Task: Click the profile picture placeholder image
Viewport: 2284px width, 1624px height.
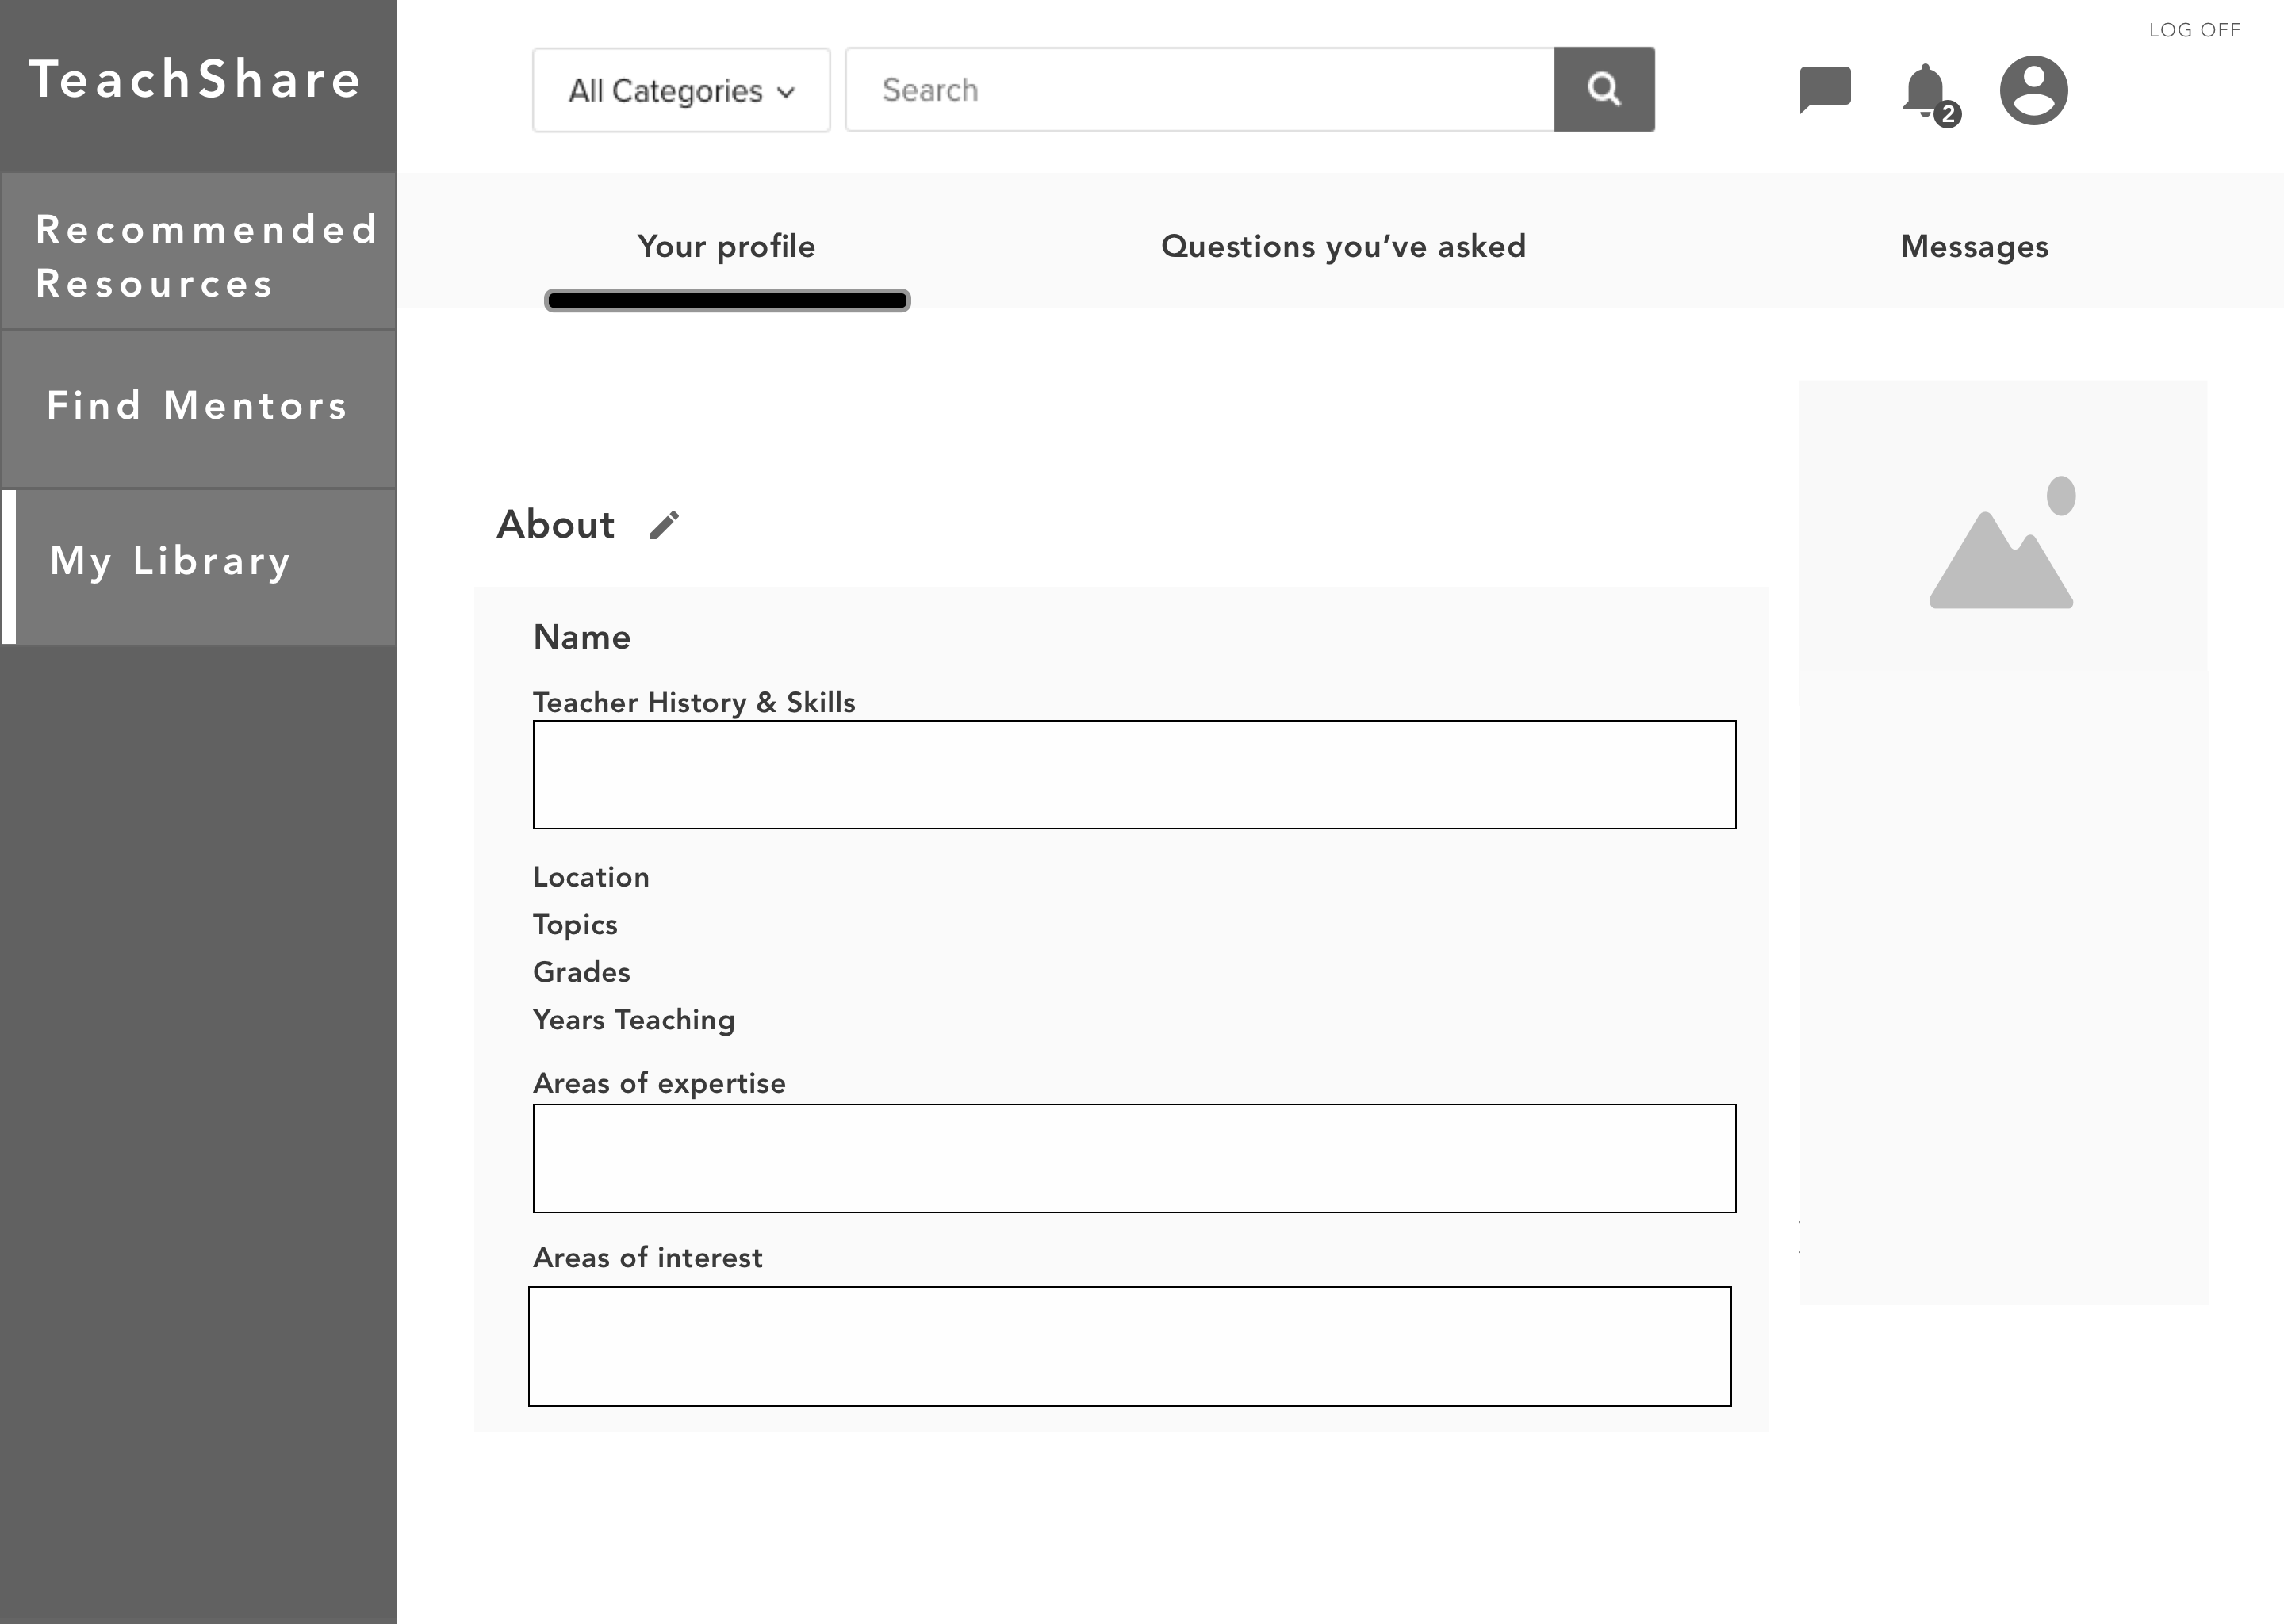Action: pyautogui.click(x=2002, y=543)
